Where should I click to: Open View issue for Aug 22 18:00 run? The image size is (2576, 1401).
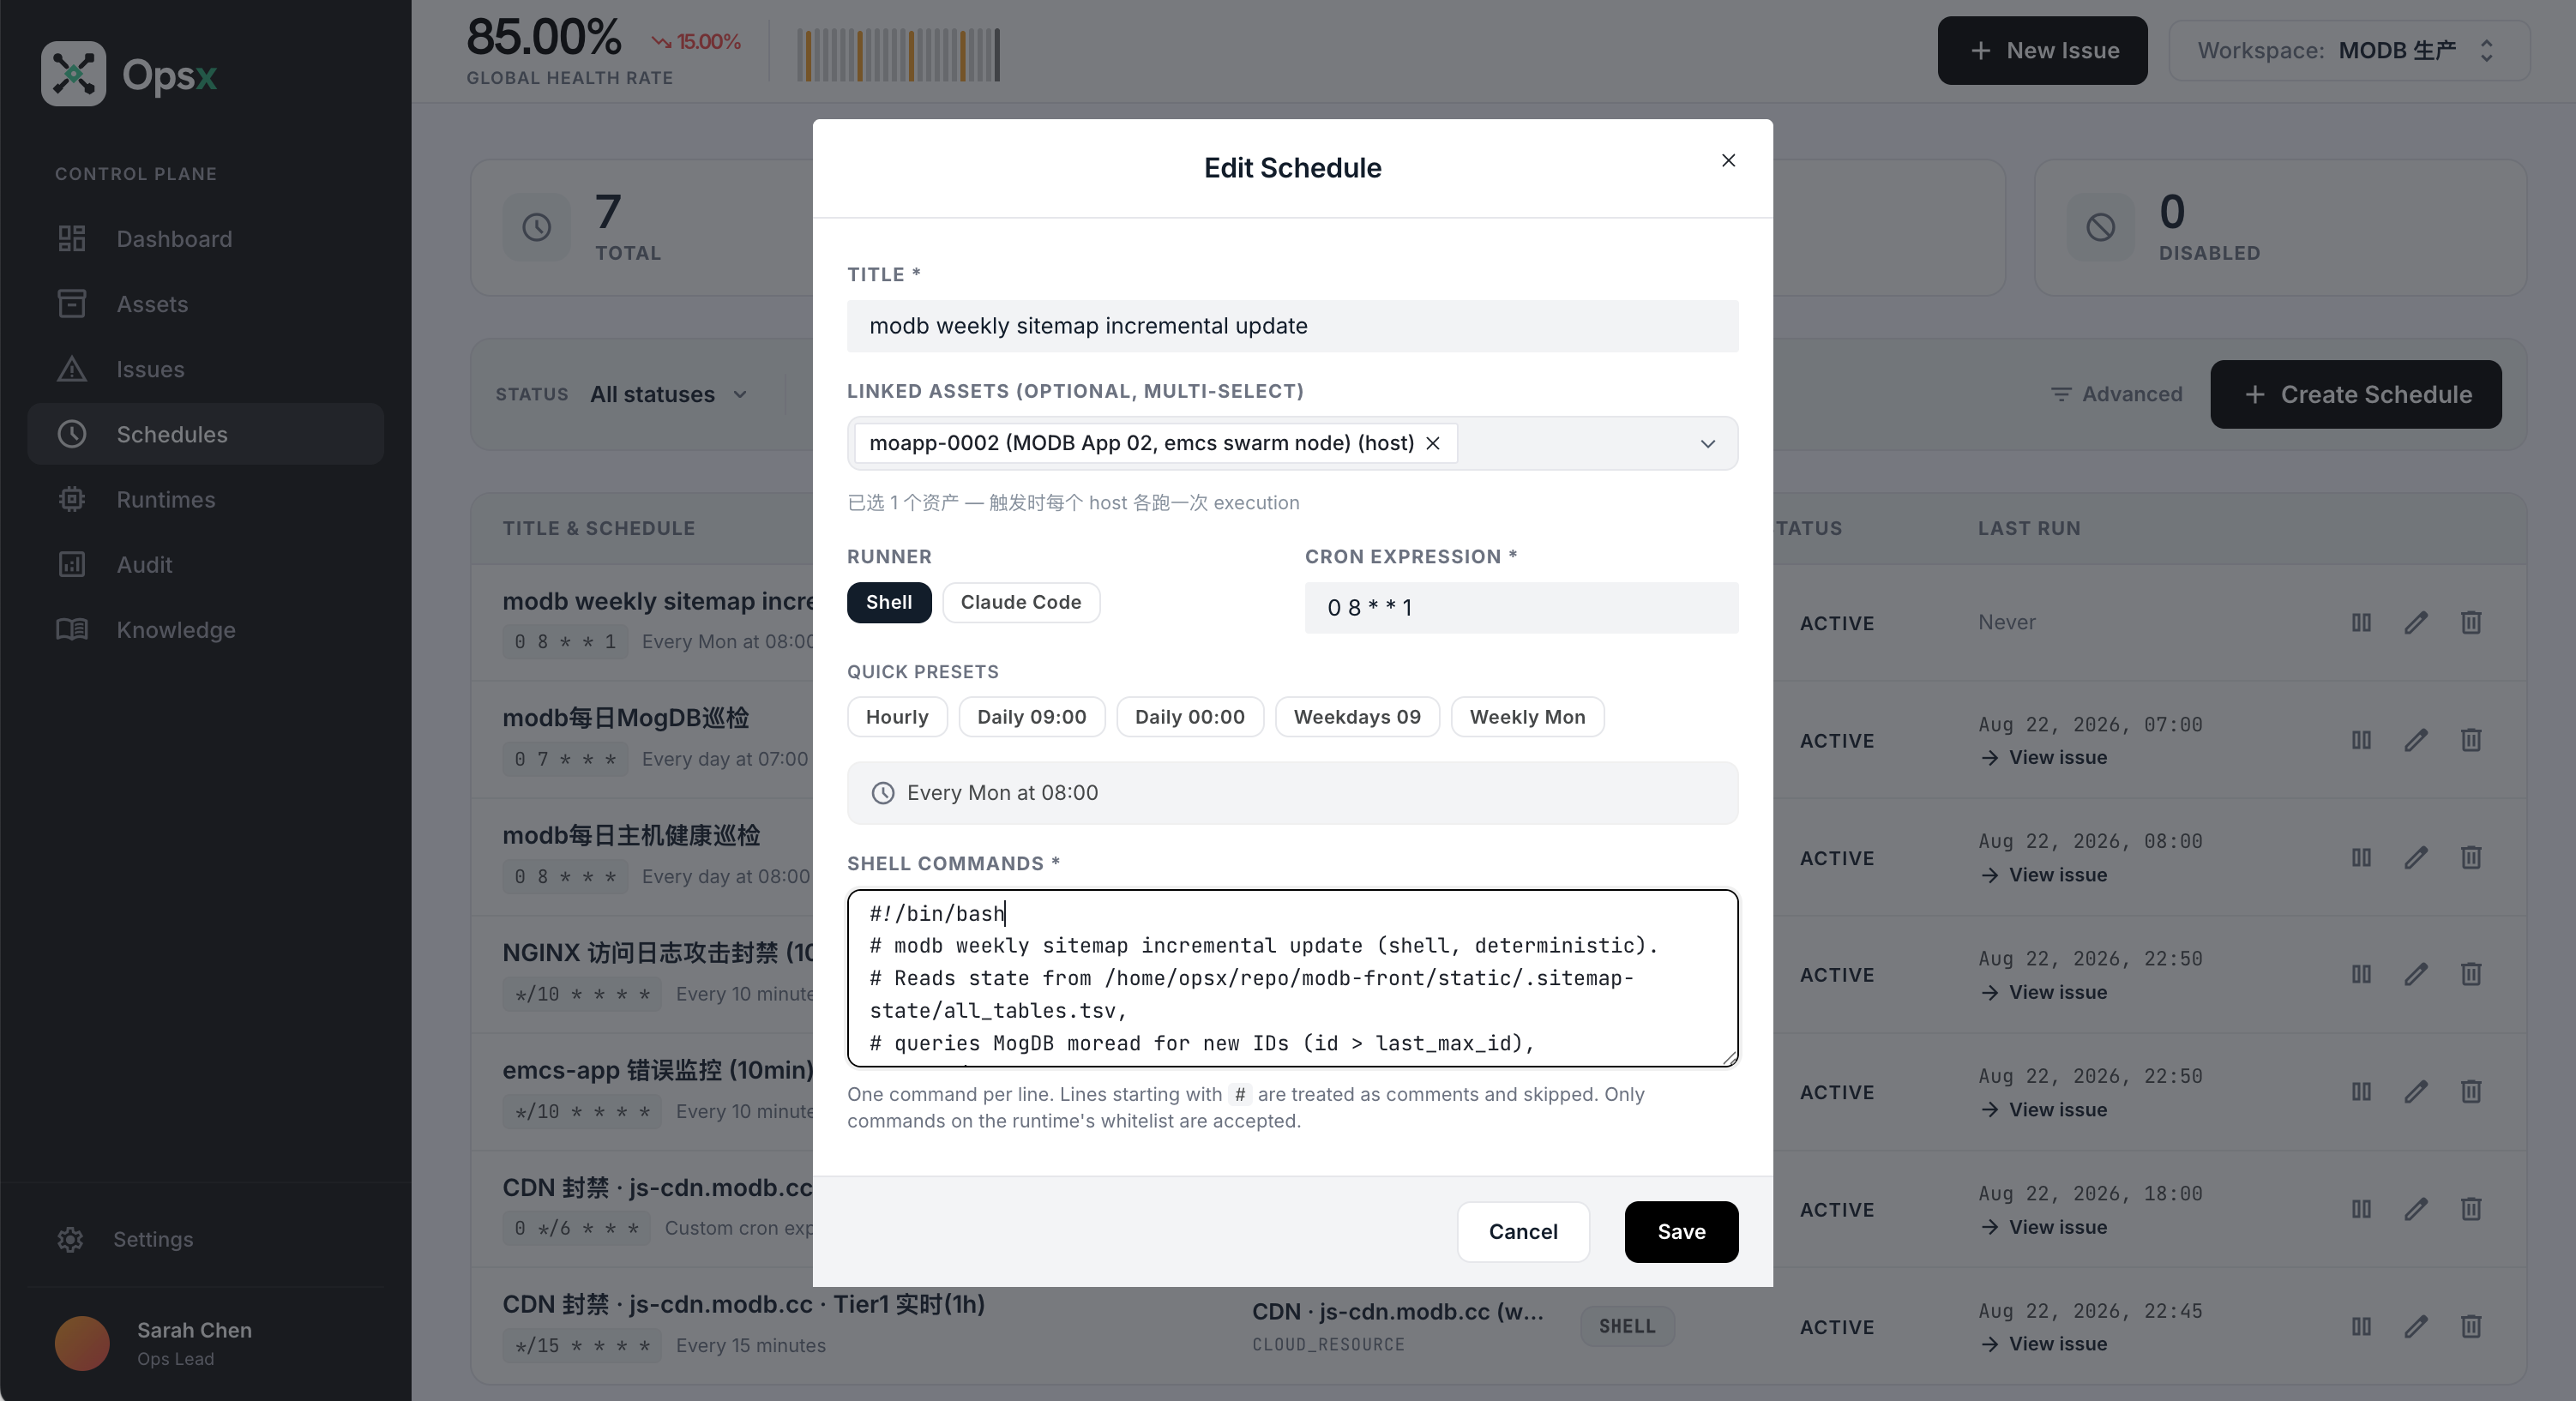click(2044, 1227)
